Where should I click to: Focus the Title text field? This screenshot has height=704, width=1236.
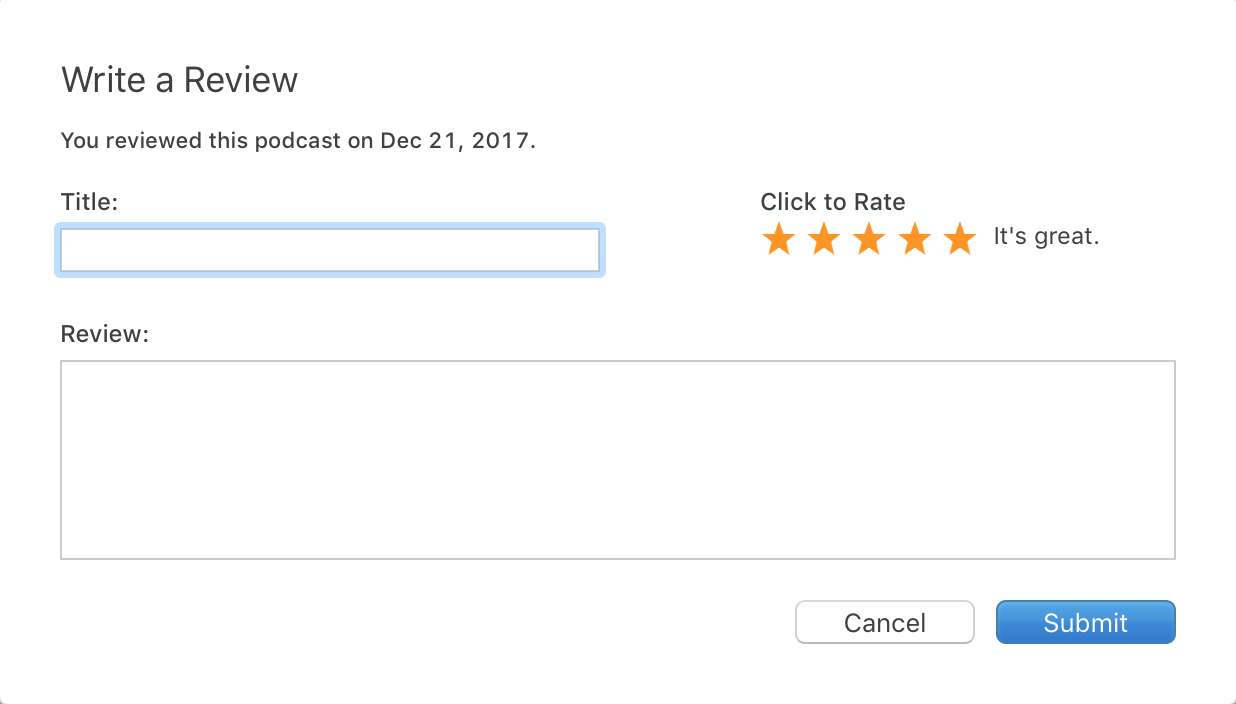[330, 250]
